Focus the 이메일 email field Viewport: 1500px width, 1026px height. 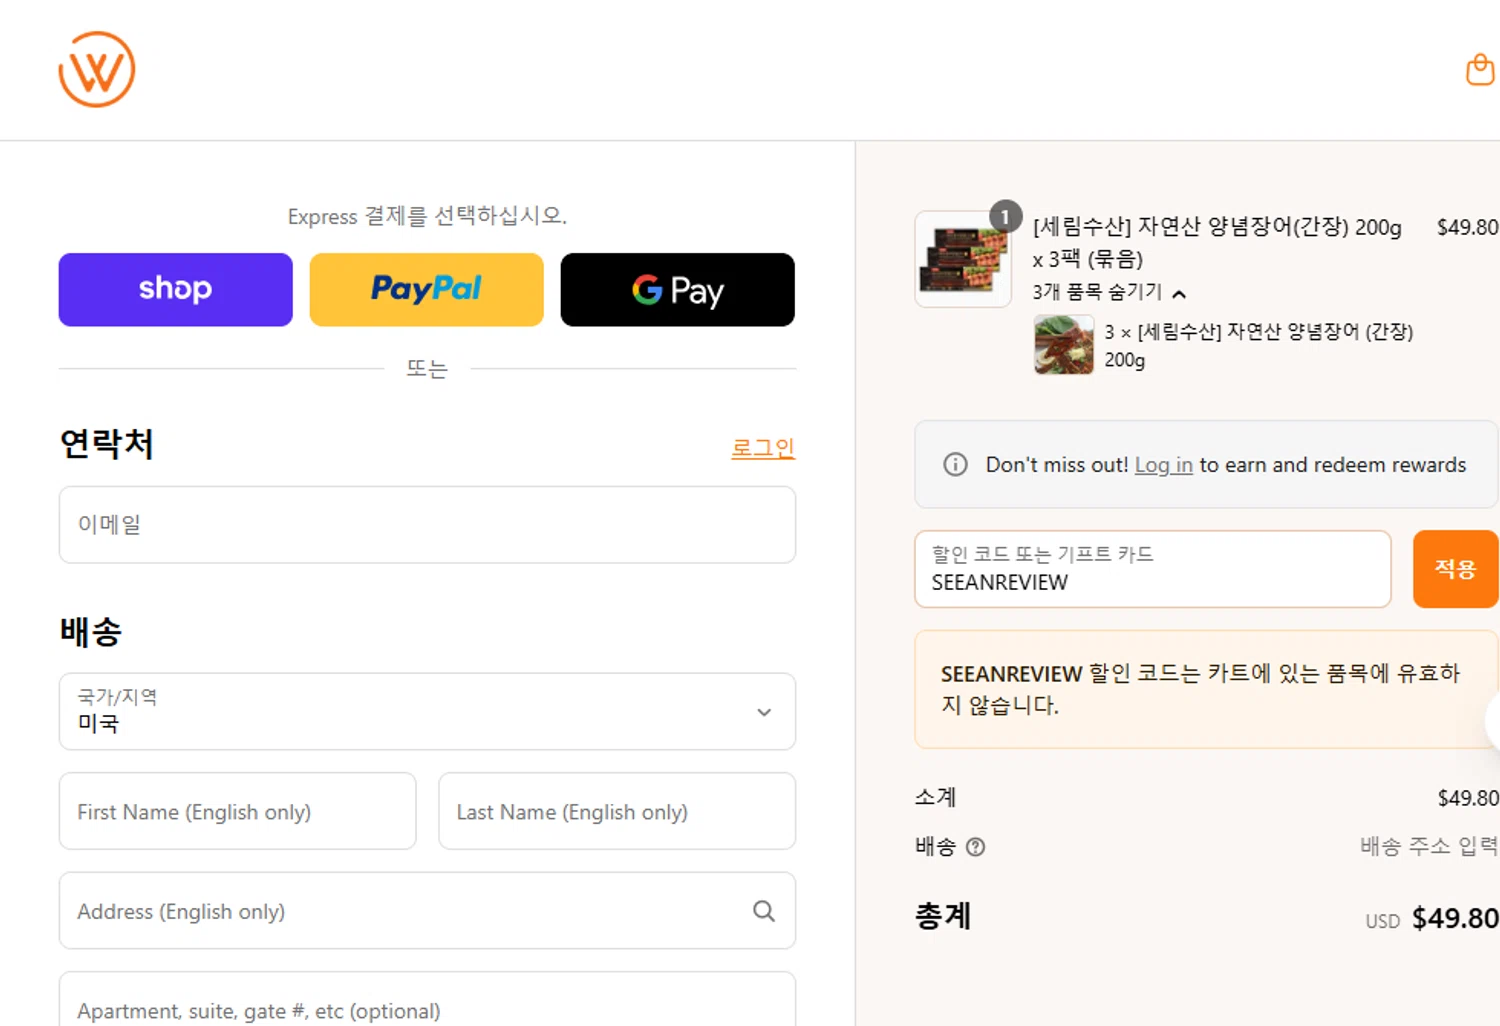tap(427, 525)
